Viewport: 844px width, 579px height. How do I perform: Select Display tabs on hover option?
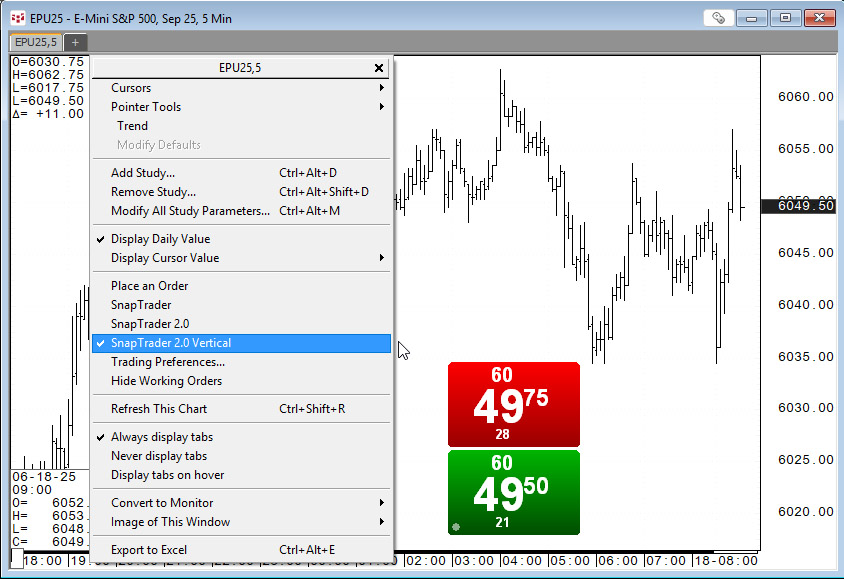click(242, 475)
